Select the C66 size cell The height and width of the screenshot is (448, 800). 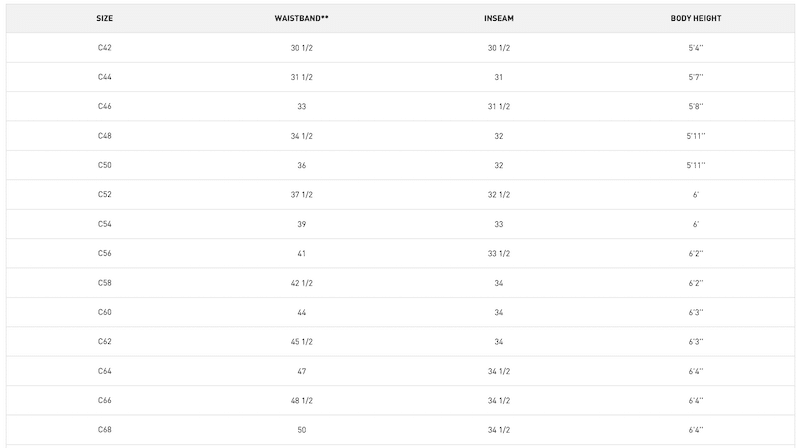(x=105, y=401)
